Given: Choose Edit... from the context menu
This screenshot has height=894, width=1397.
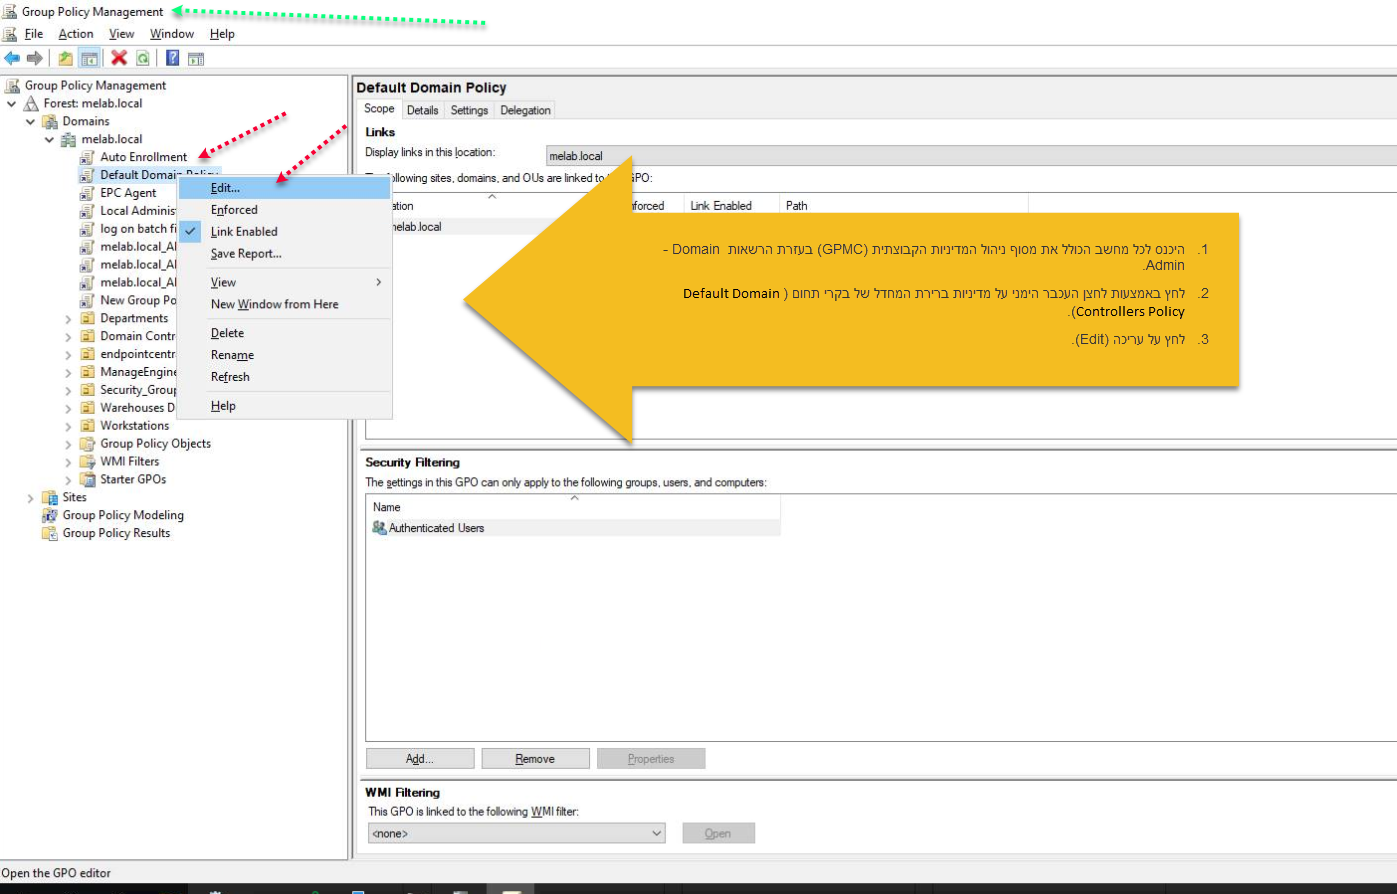Looking at the screenshot, I should tap(225, 188).
